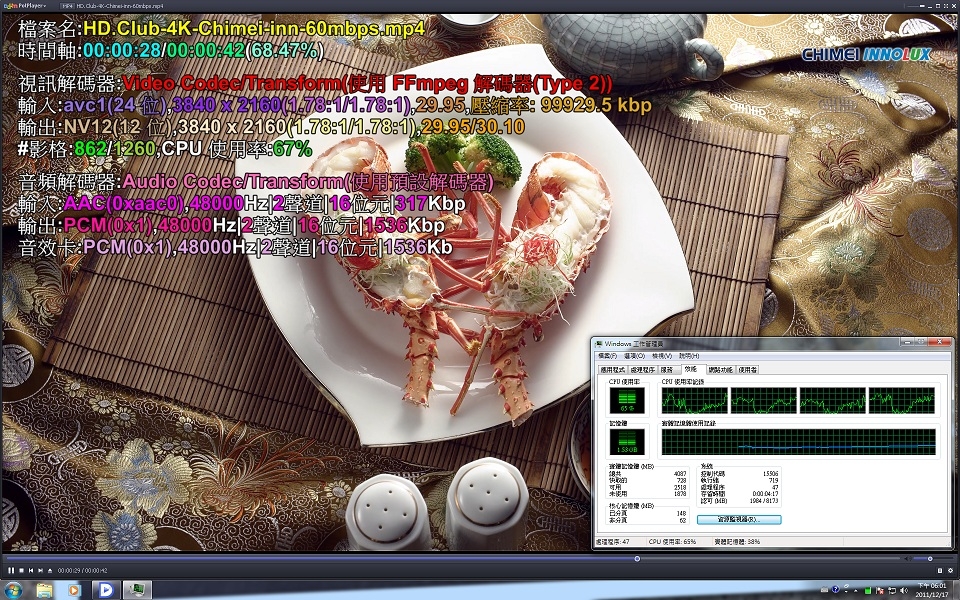960x600 pixels.
Task: Switch to the 使用者 tab
Action: coord(747,370)
